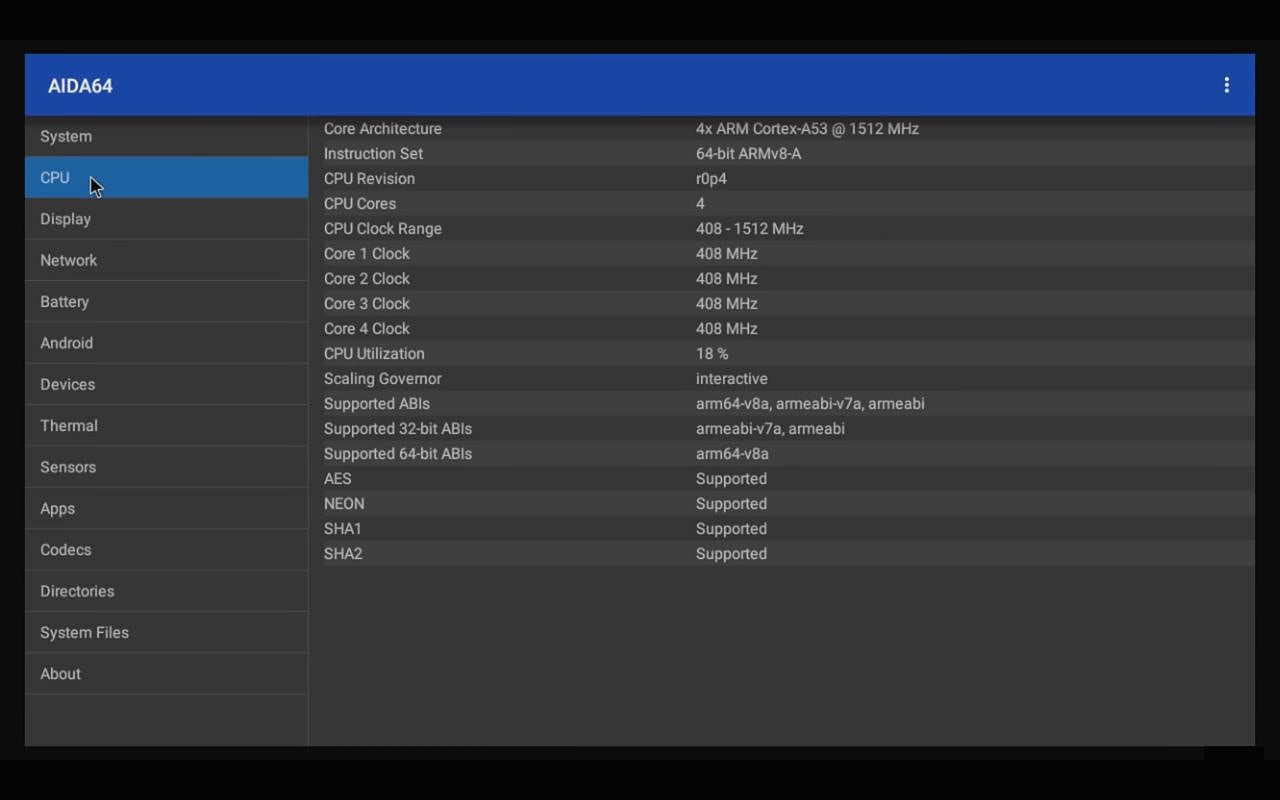Select the Scaling Governor row label

pyautogui.click(x=382, y=379)
